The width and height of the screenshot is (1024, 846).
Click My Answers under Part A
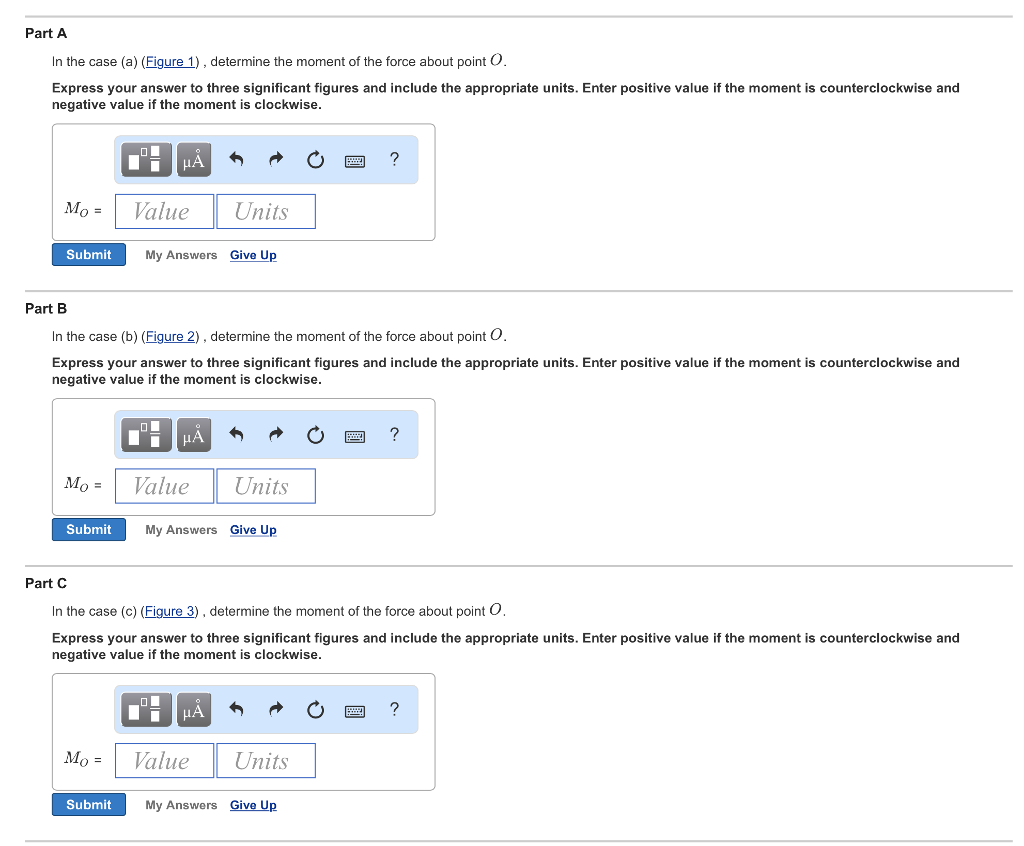tap(181, 255)
